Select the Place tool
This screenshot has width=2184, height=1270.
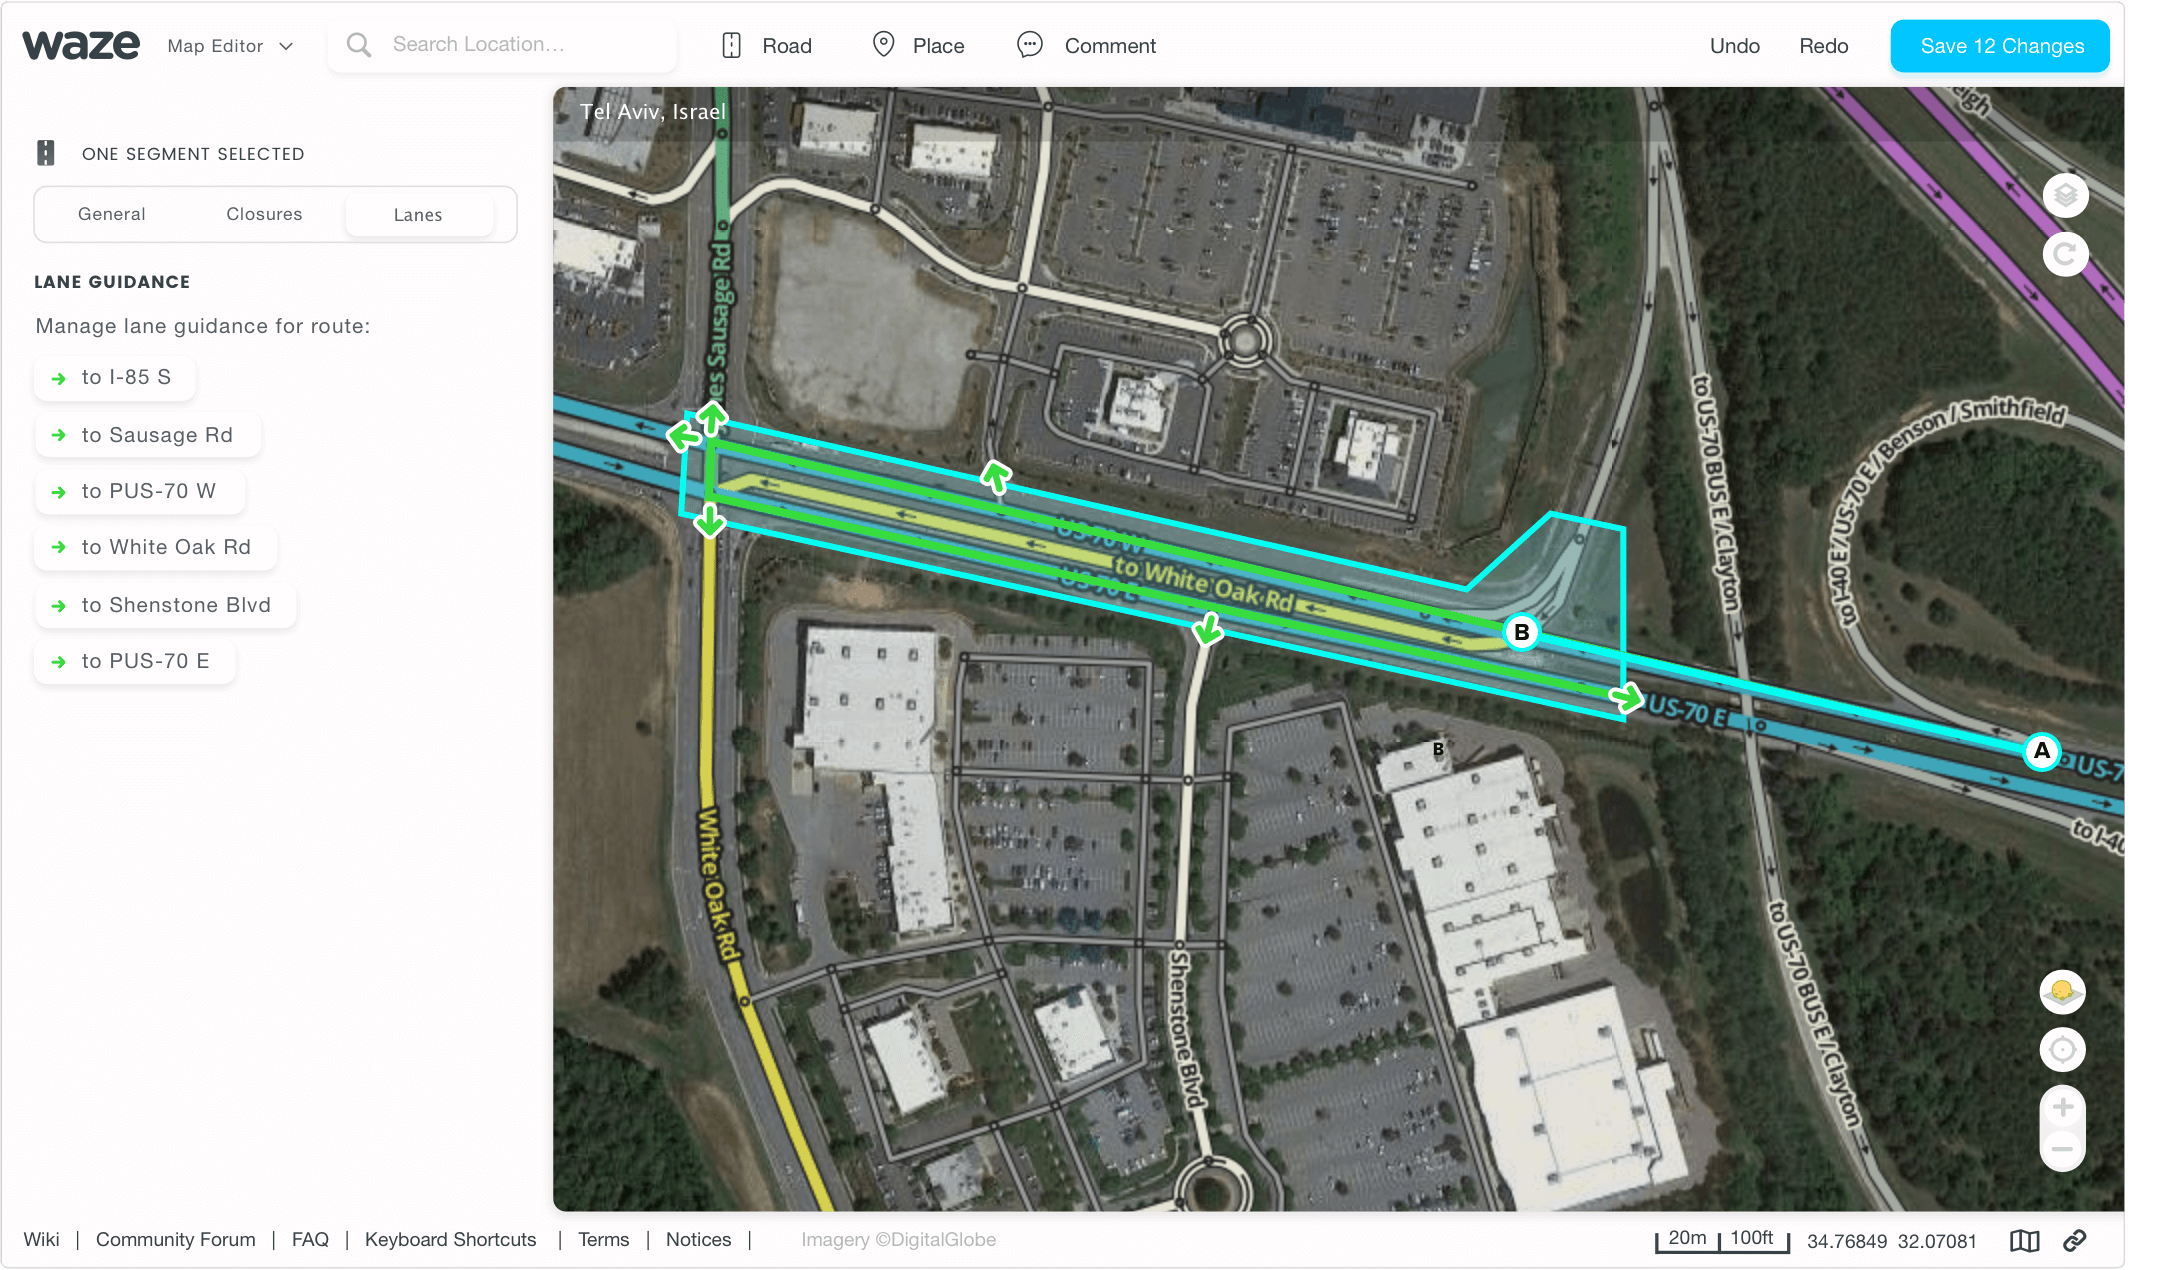point(918,46)
